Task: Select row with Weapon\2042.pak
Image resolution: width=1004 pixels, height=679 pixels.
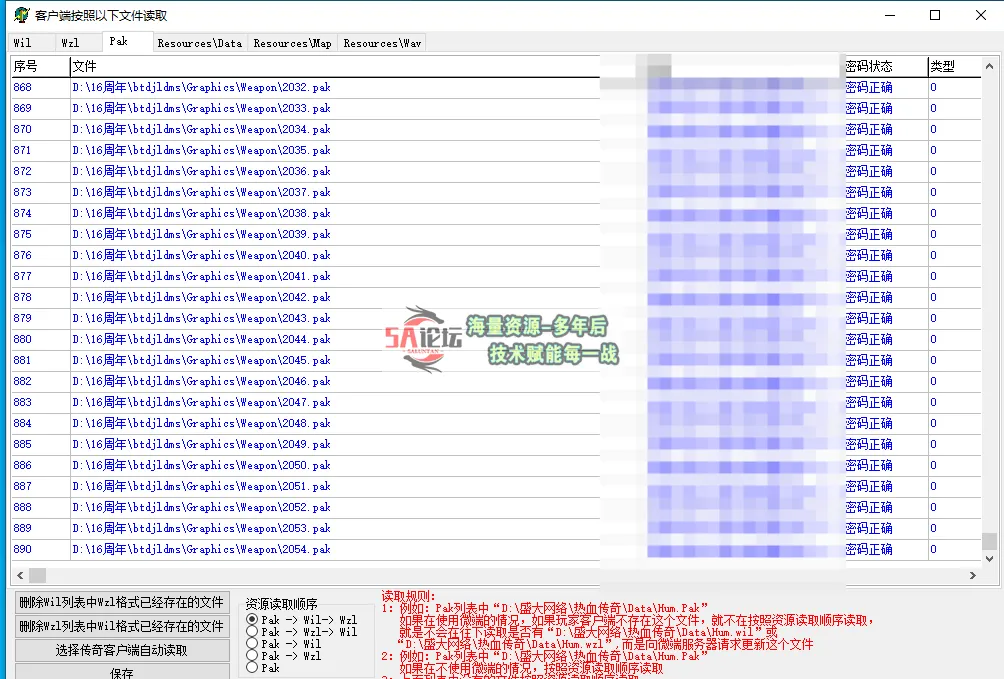Action: (496, 297)
